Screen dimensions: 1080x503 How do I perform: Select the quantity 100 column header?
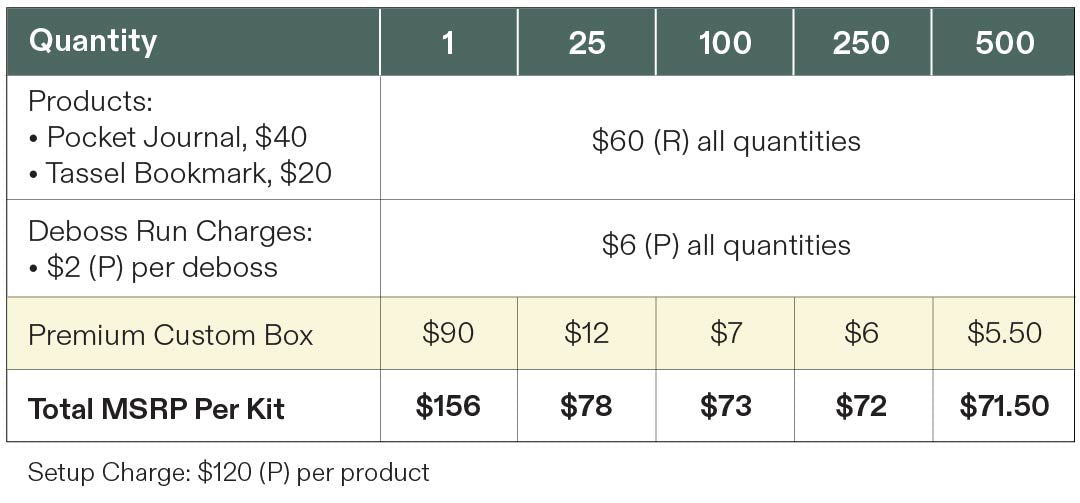(x=725, y=41)
